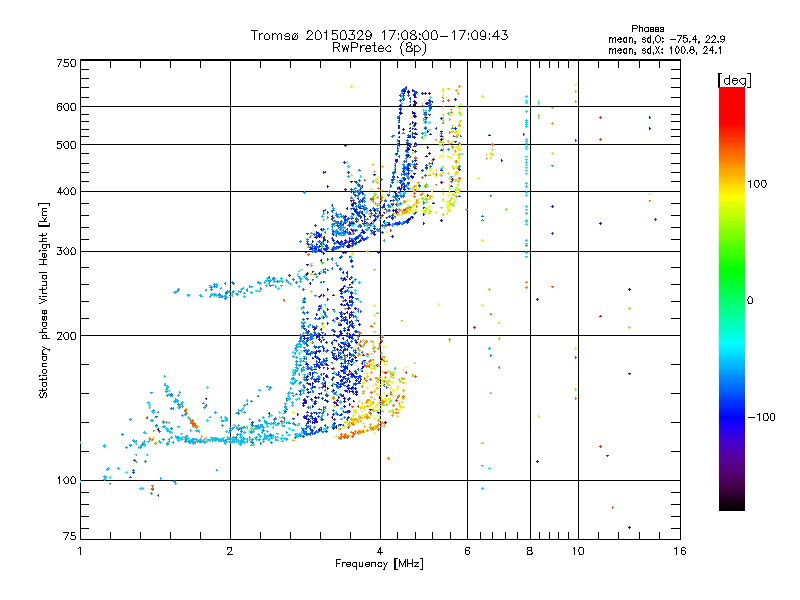The image size is (800, 600).
Task: Click the x-axis tick label '6'
Action: tap(467, 551)
